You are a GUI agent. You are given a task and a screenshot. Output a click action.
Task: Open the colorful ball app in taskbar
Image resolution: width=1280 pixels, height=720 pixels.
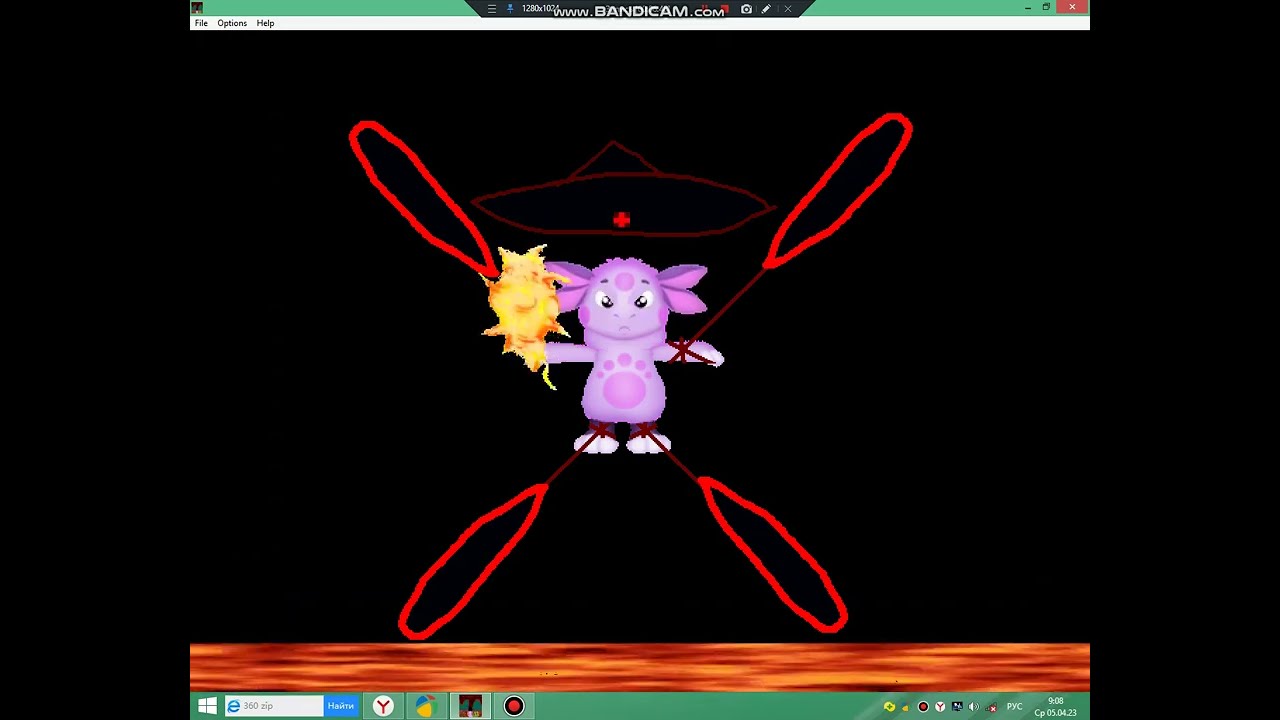pos(426,706)
